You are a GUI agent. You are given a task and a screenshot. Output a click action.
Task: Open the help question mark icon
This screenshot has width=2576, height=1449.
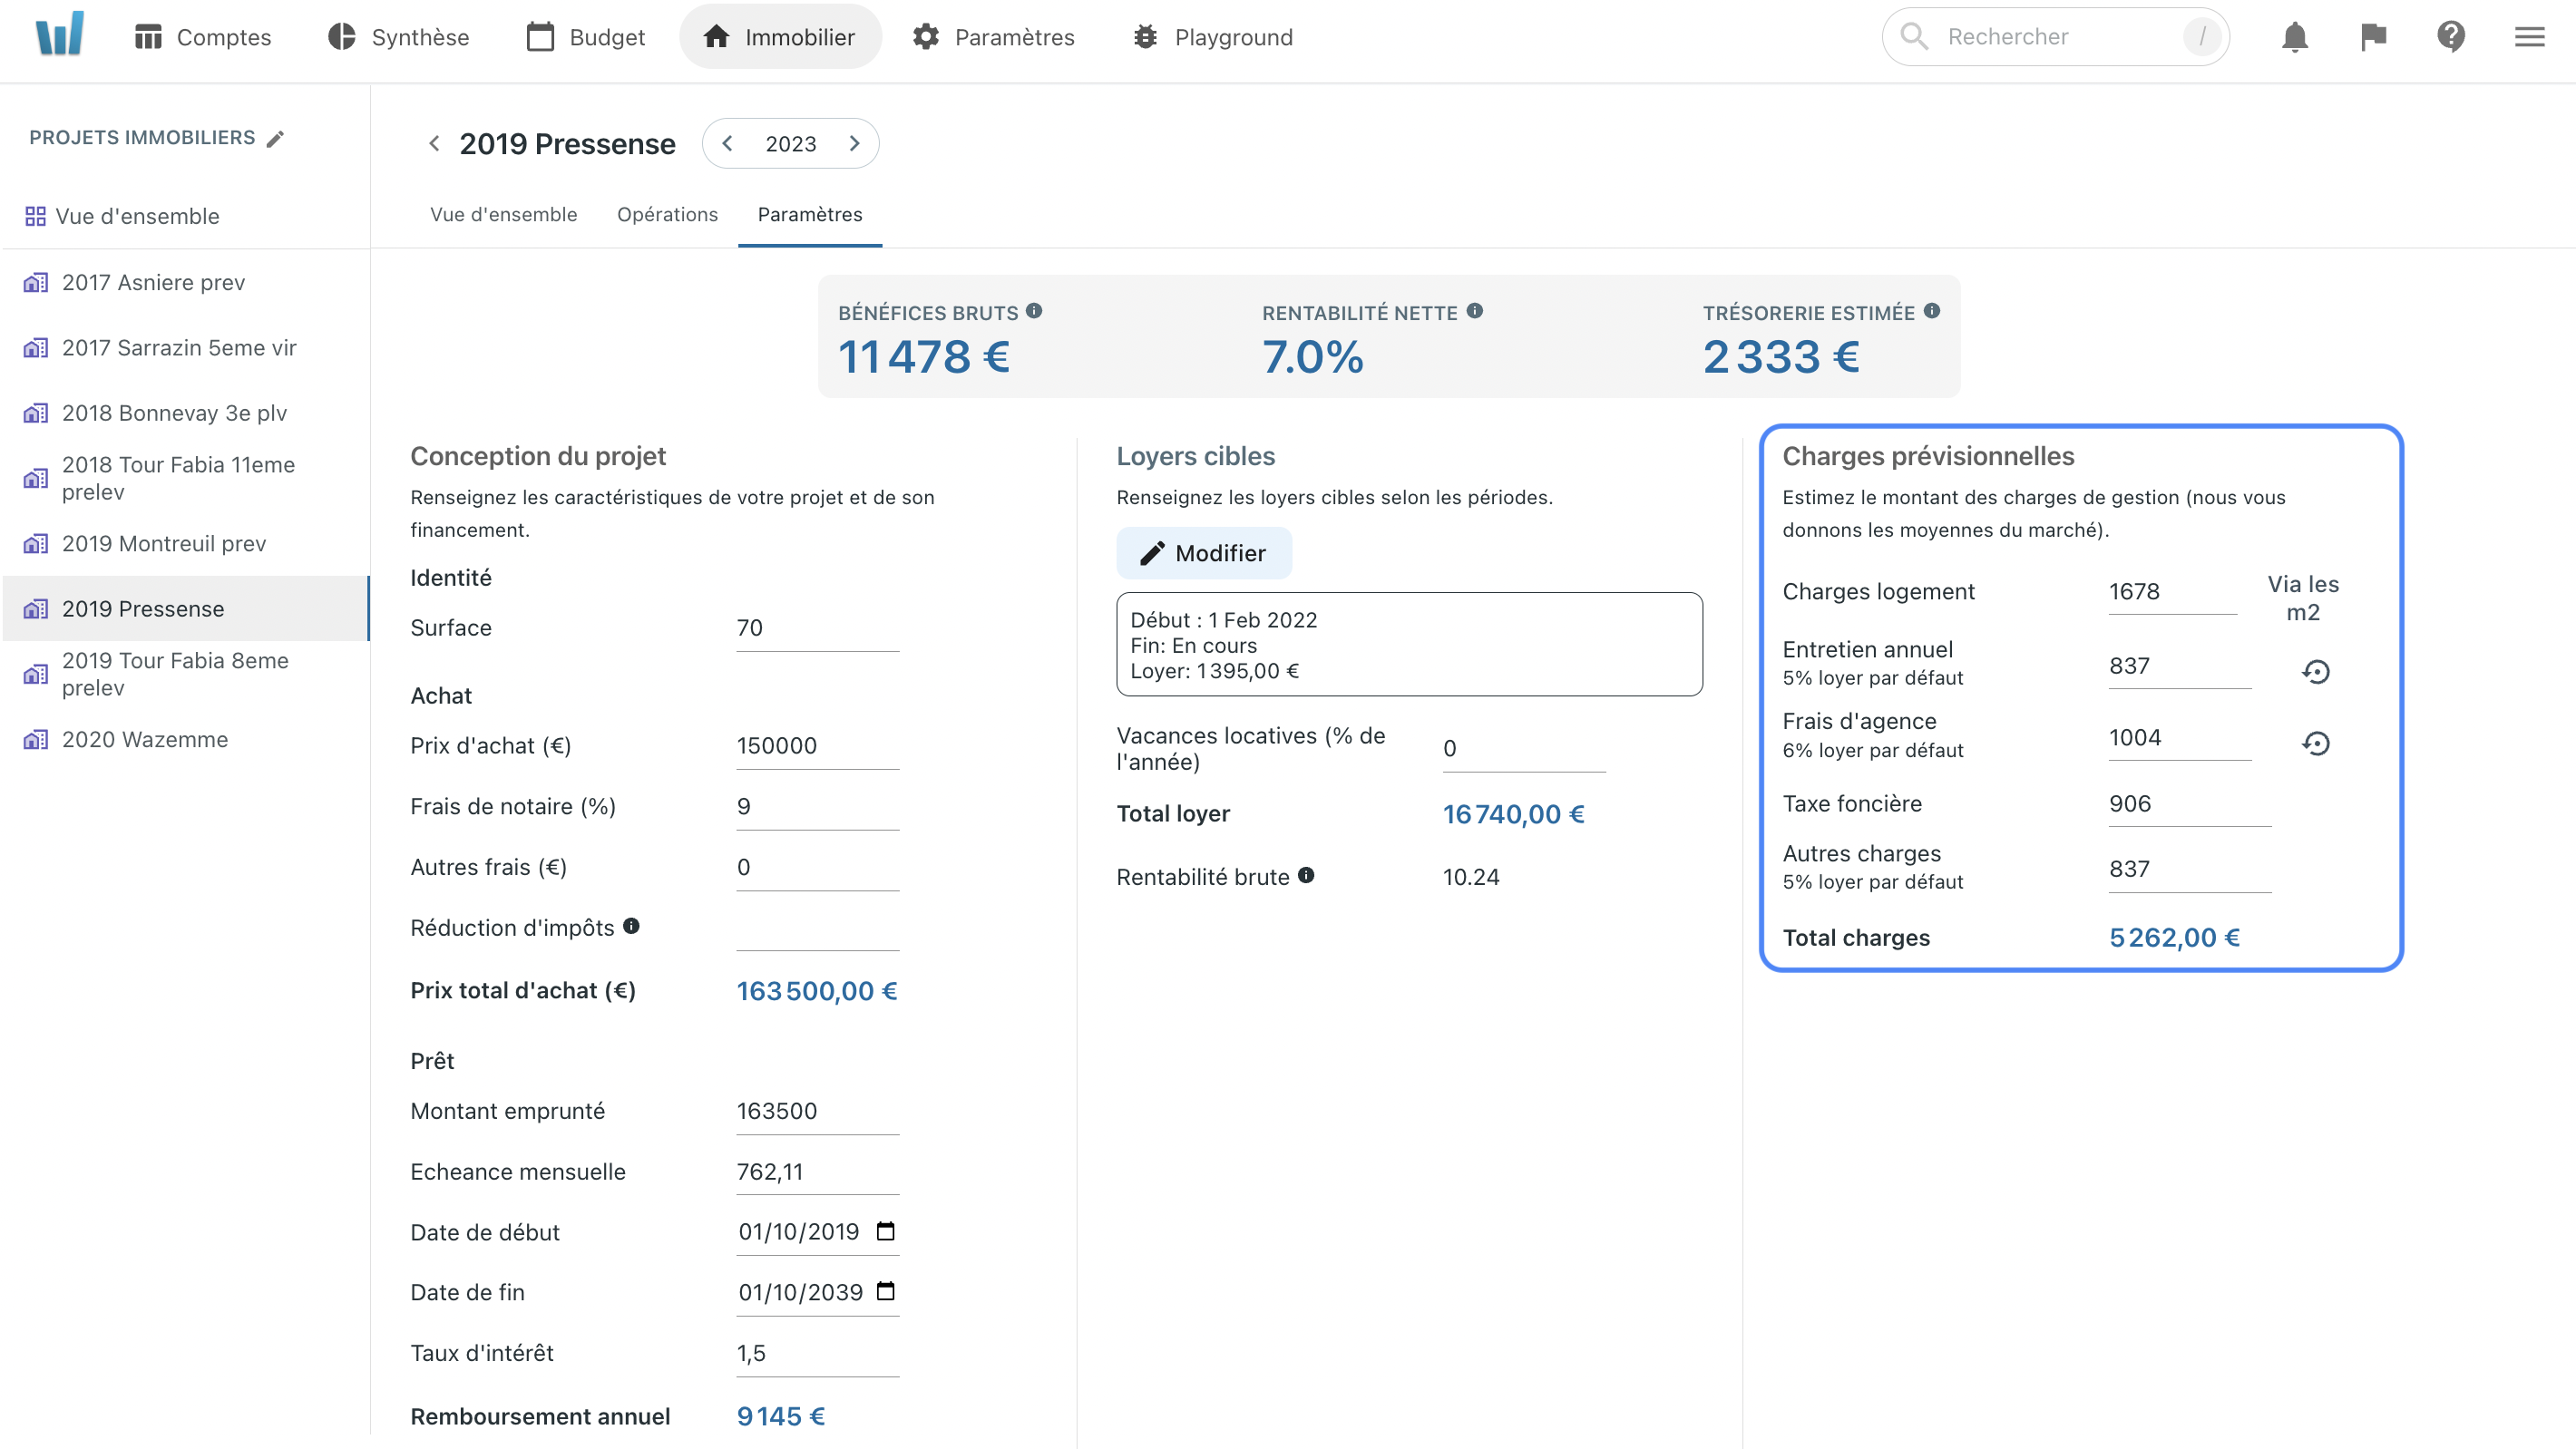pyautogui.click(x=2450, y=37)
